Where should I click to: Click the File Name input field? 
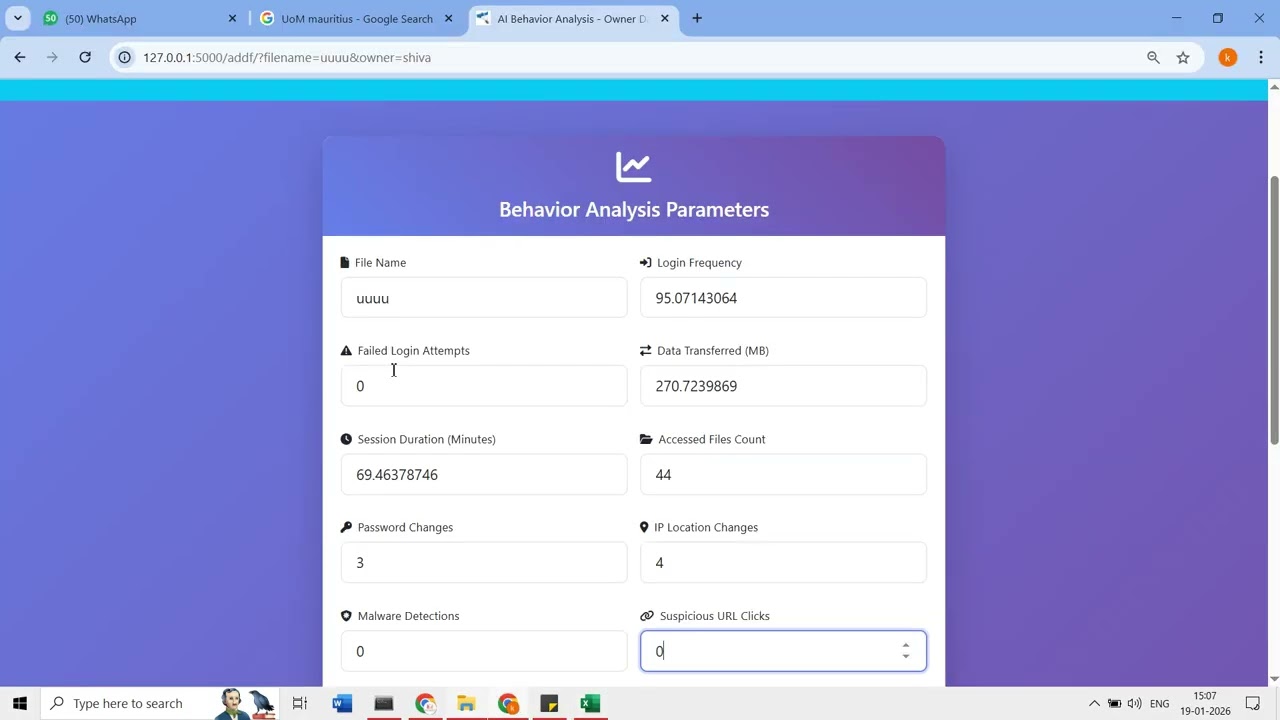tap(484, 298)
